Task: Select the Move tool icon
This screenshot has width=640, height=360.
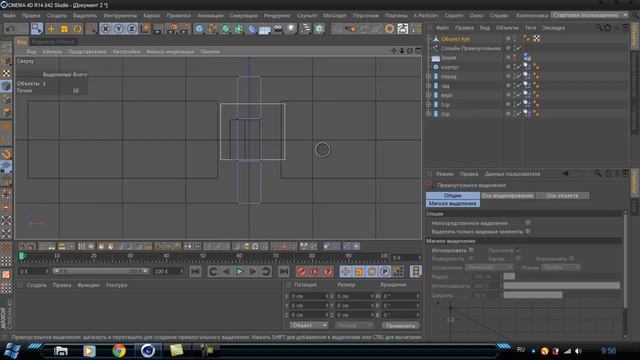Action: pos(51,29)
